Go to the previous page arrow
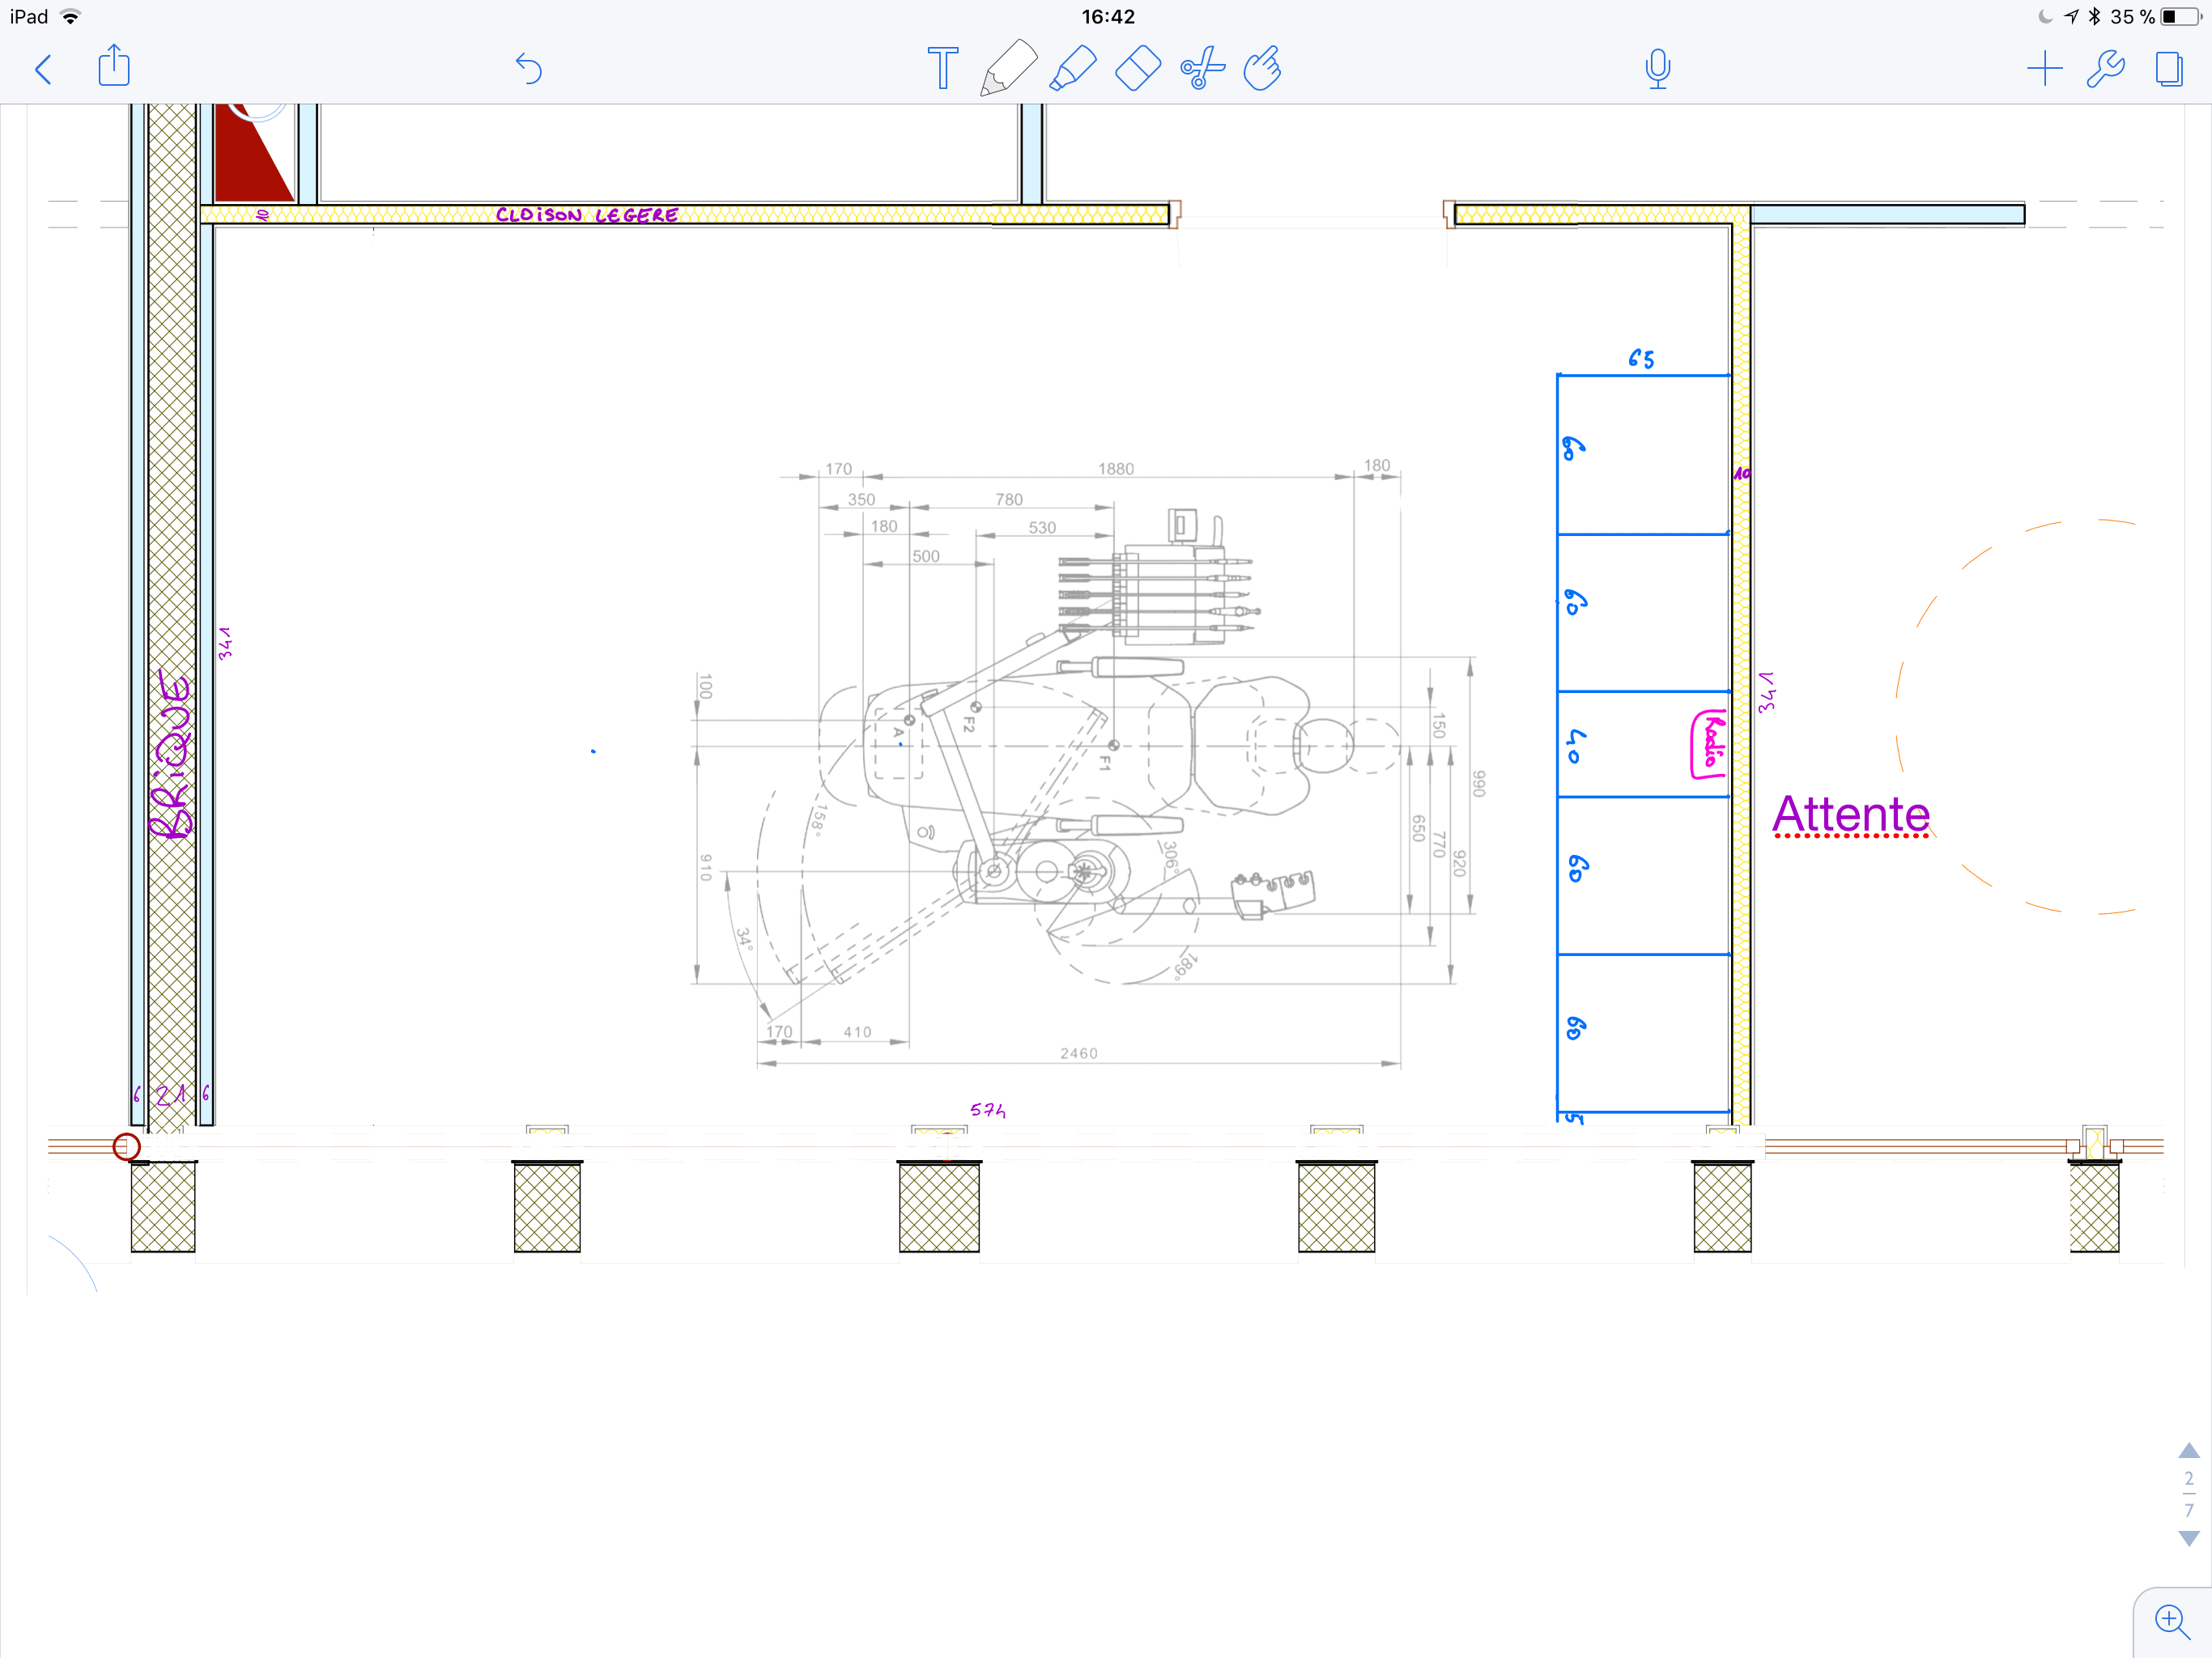Viewport: 2212px width, 1658px height. coord(2188,1450)
